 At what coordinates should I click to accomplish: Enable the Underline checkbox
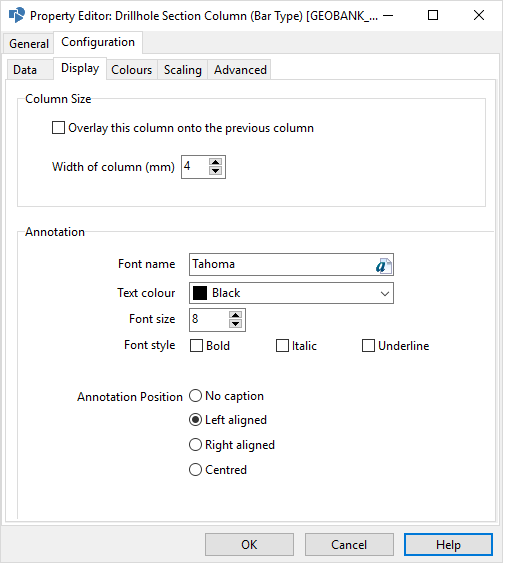tap(370, 347)
